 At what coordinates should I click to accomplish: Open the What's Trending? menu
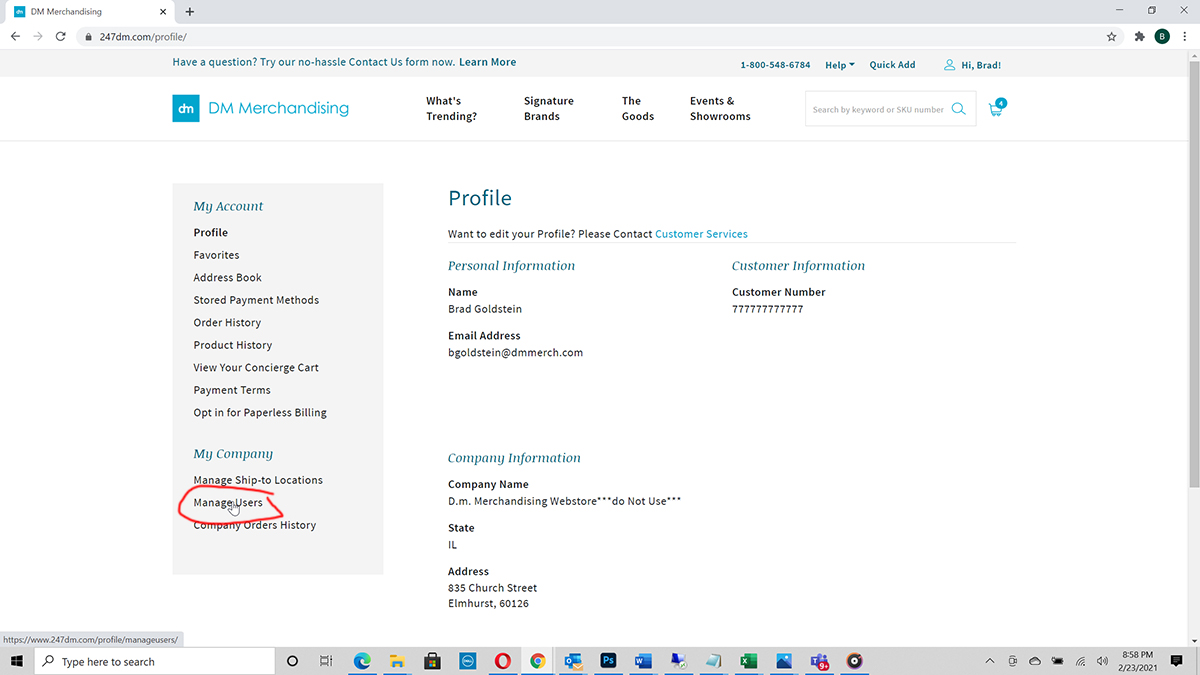pos(451,108)
